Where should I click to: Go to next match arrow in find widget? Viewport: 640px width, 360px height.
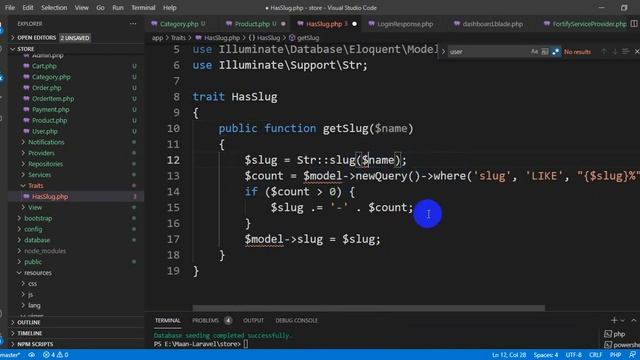click(615, 52)
